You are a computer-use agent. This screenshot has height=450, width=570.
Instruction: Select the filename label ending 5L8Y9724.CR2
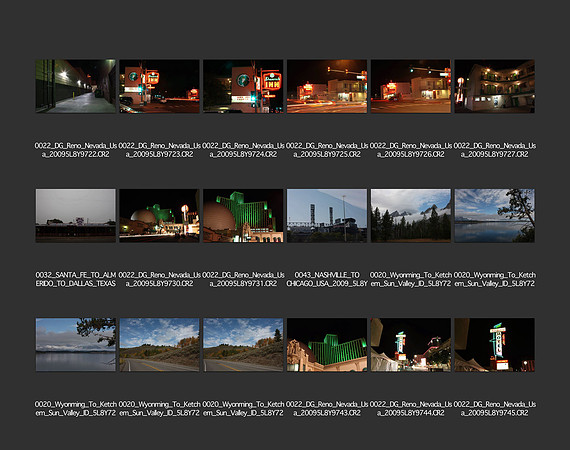(x=243, y=150)
